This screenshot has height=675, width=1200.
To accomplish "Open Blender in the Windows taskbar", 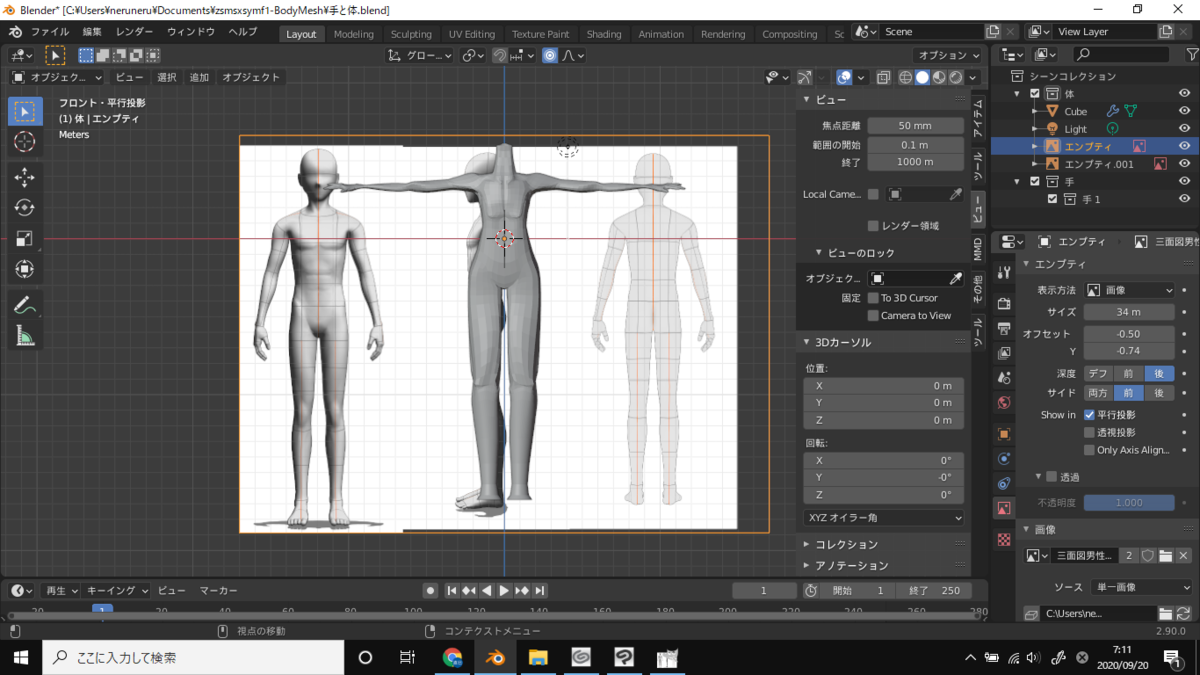I will pyautogui.click(x=495, y=657).
